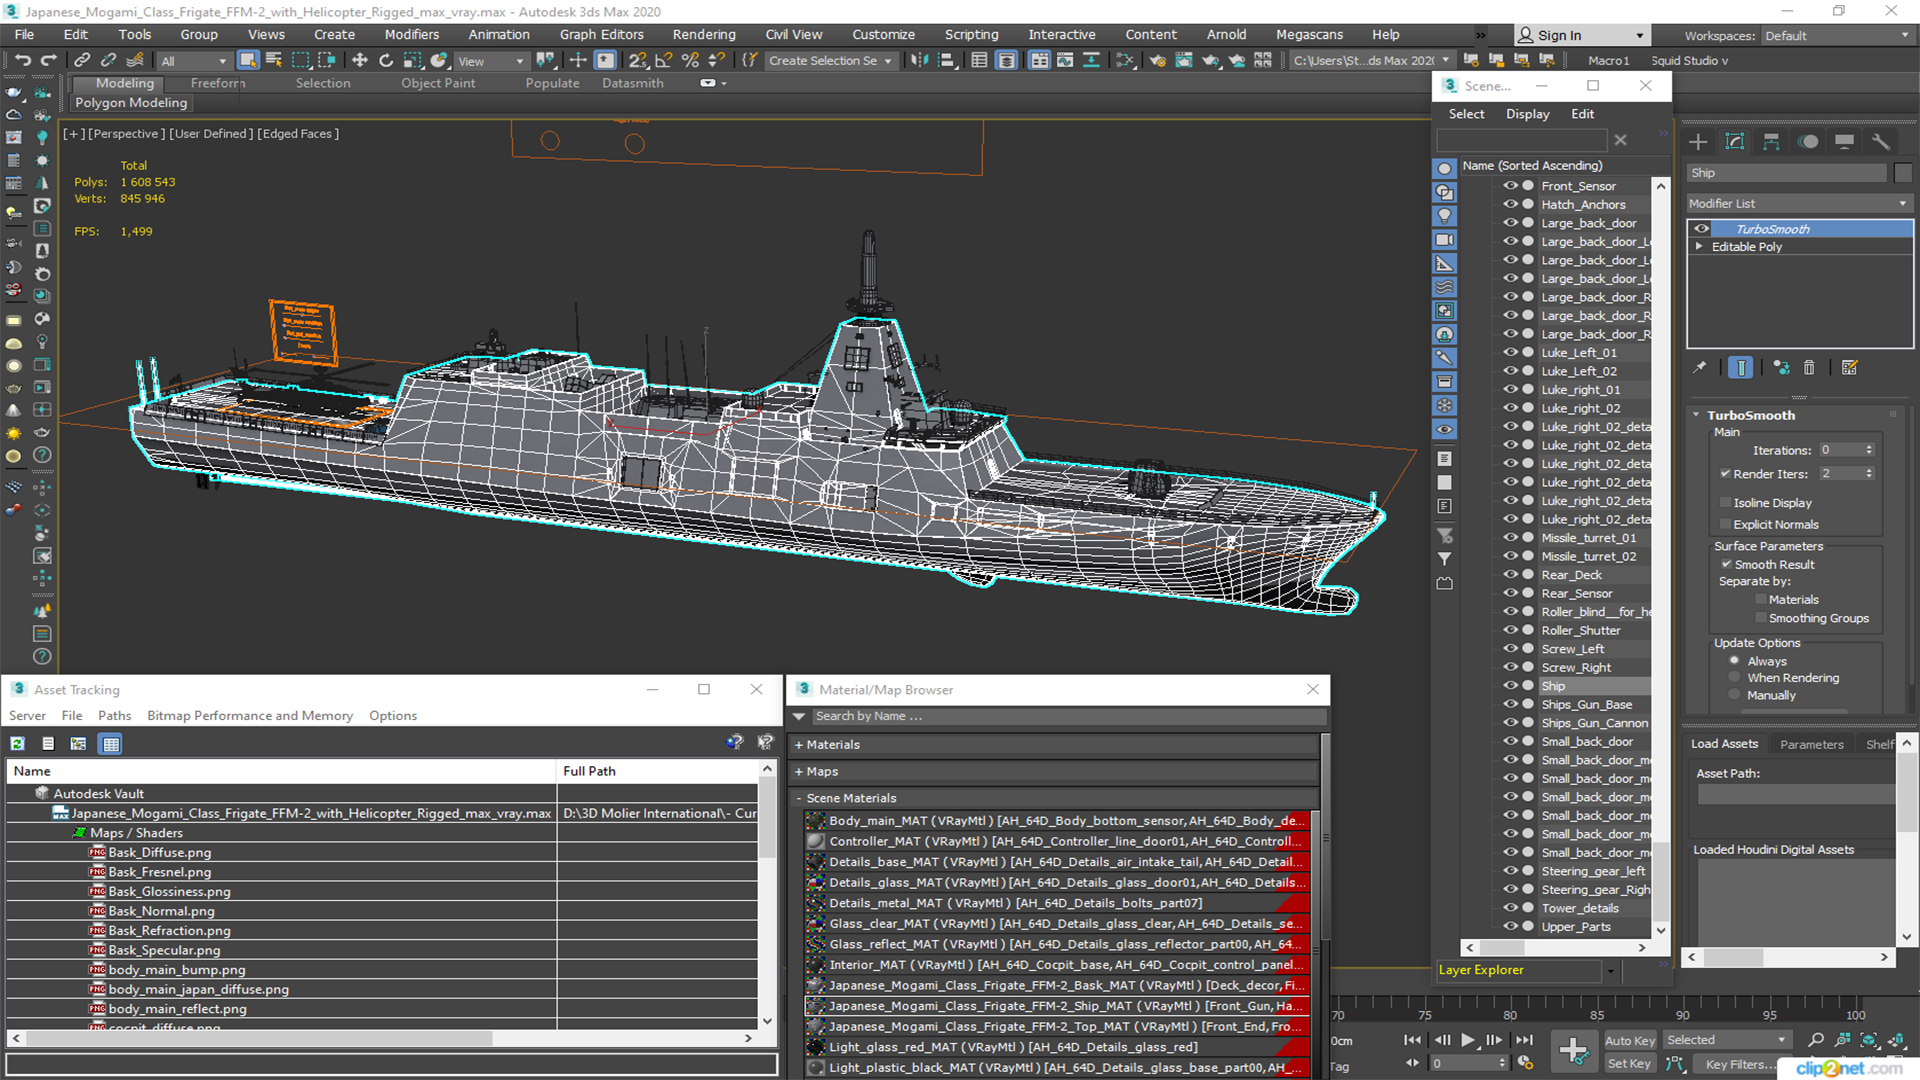Select the When Rendering radio option
Screen dimensions: 1920x1080
pos(1734,678)
